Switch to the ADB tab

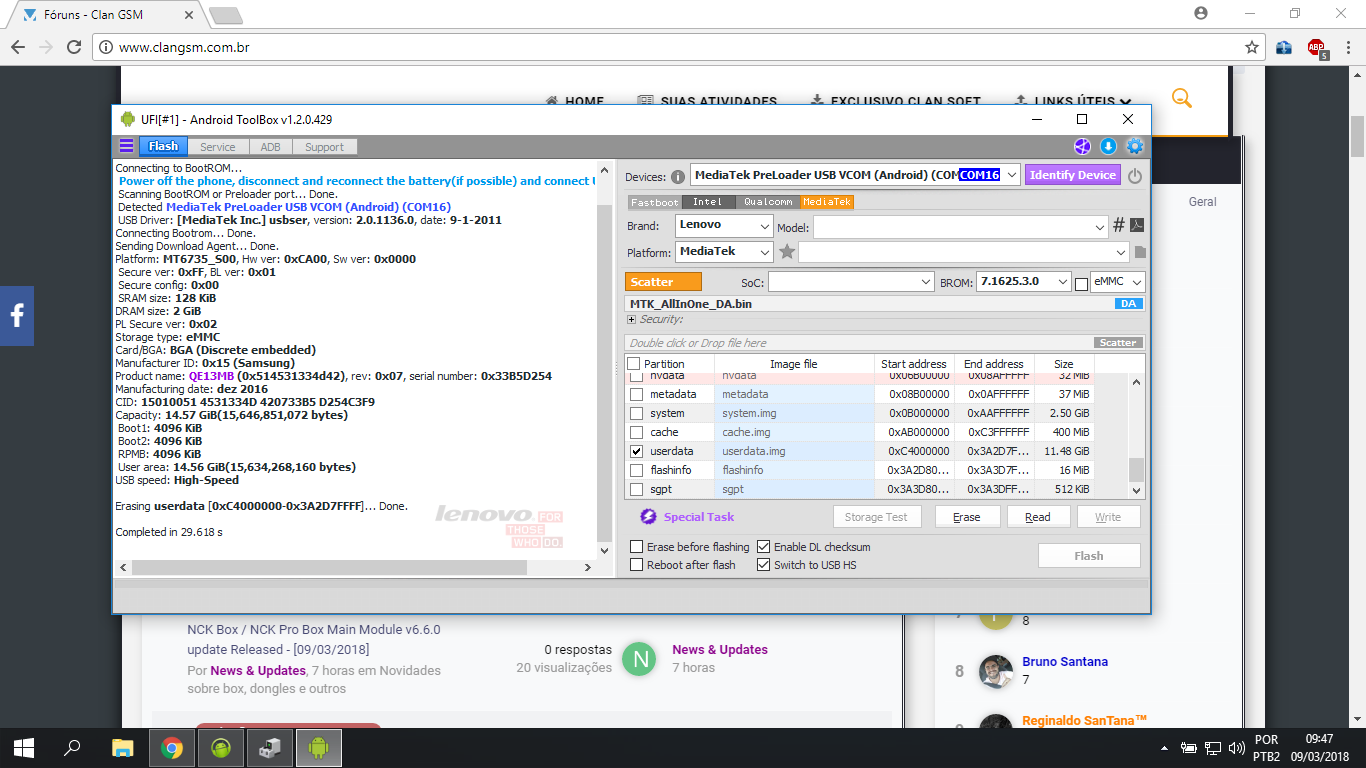[x=271, y=147]
